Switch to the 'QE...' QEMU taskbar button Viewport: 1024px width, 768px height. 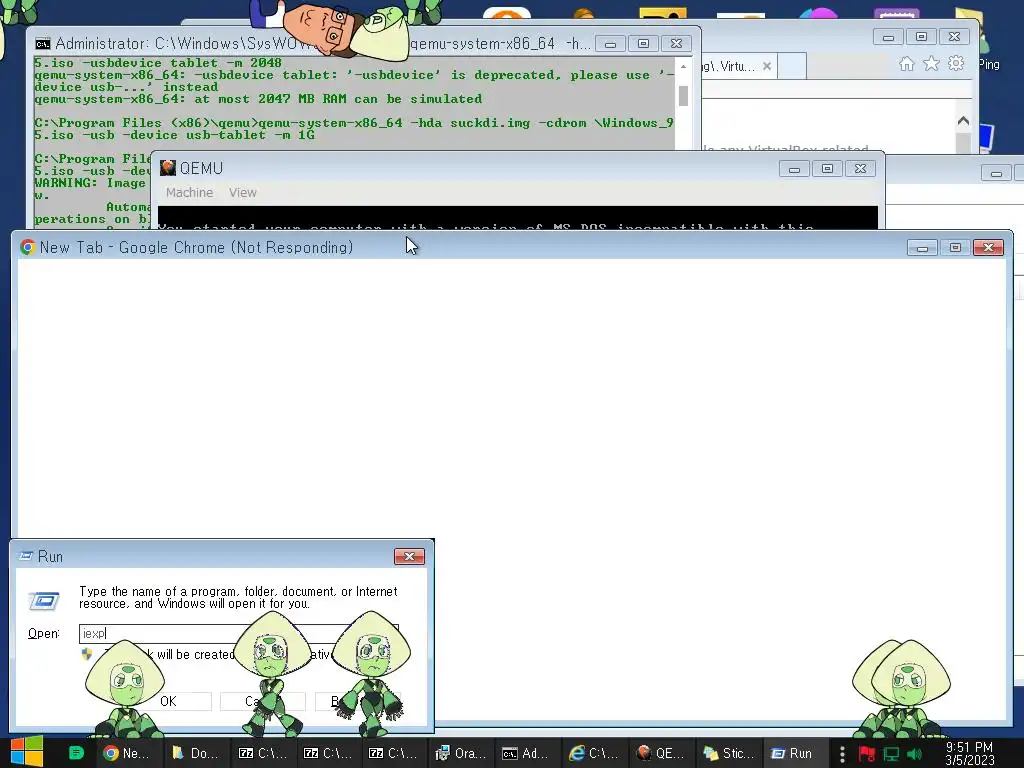pos(660,753)
